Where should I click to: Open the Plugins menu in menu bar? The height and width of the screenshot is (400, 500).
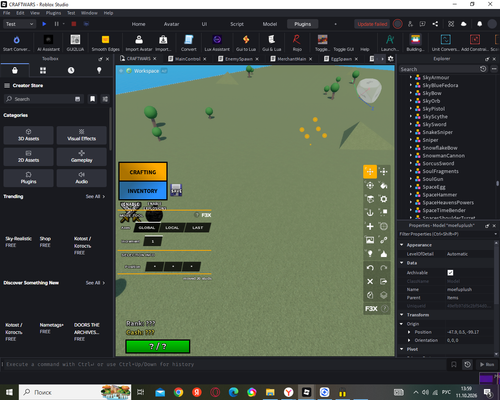(53, 13)
